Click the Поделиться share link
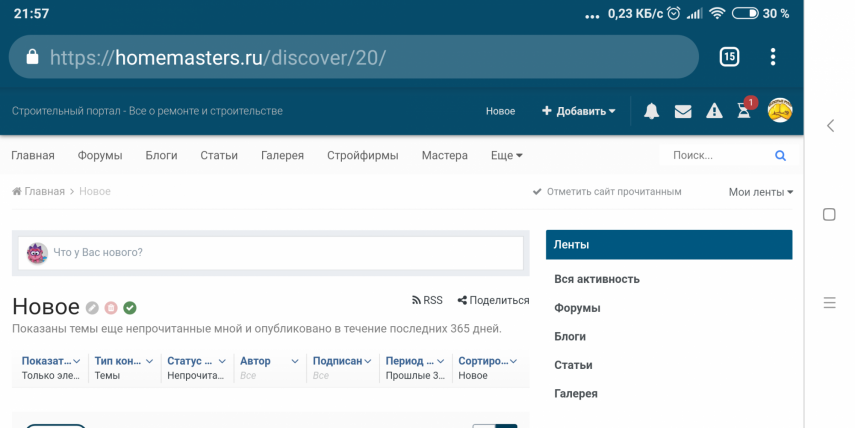855x428 pixels. coord(493,300)
